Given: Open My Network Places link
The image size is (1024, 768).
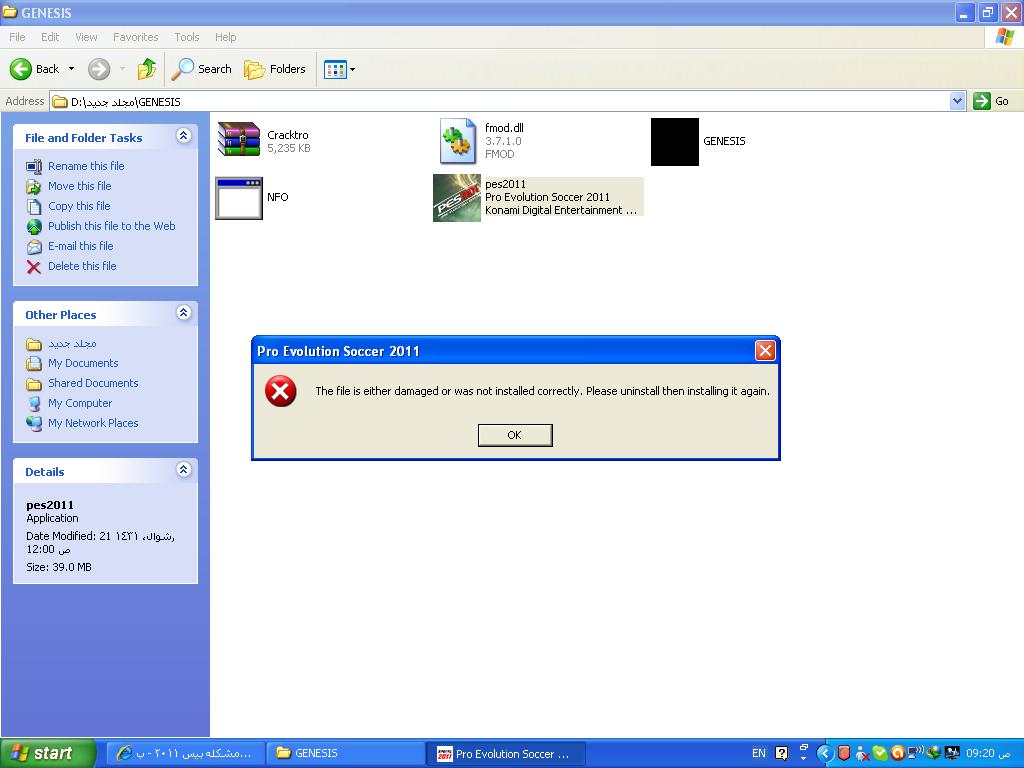Looking at the screenshot, I should [93, 423].
